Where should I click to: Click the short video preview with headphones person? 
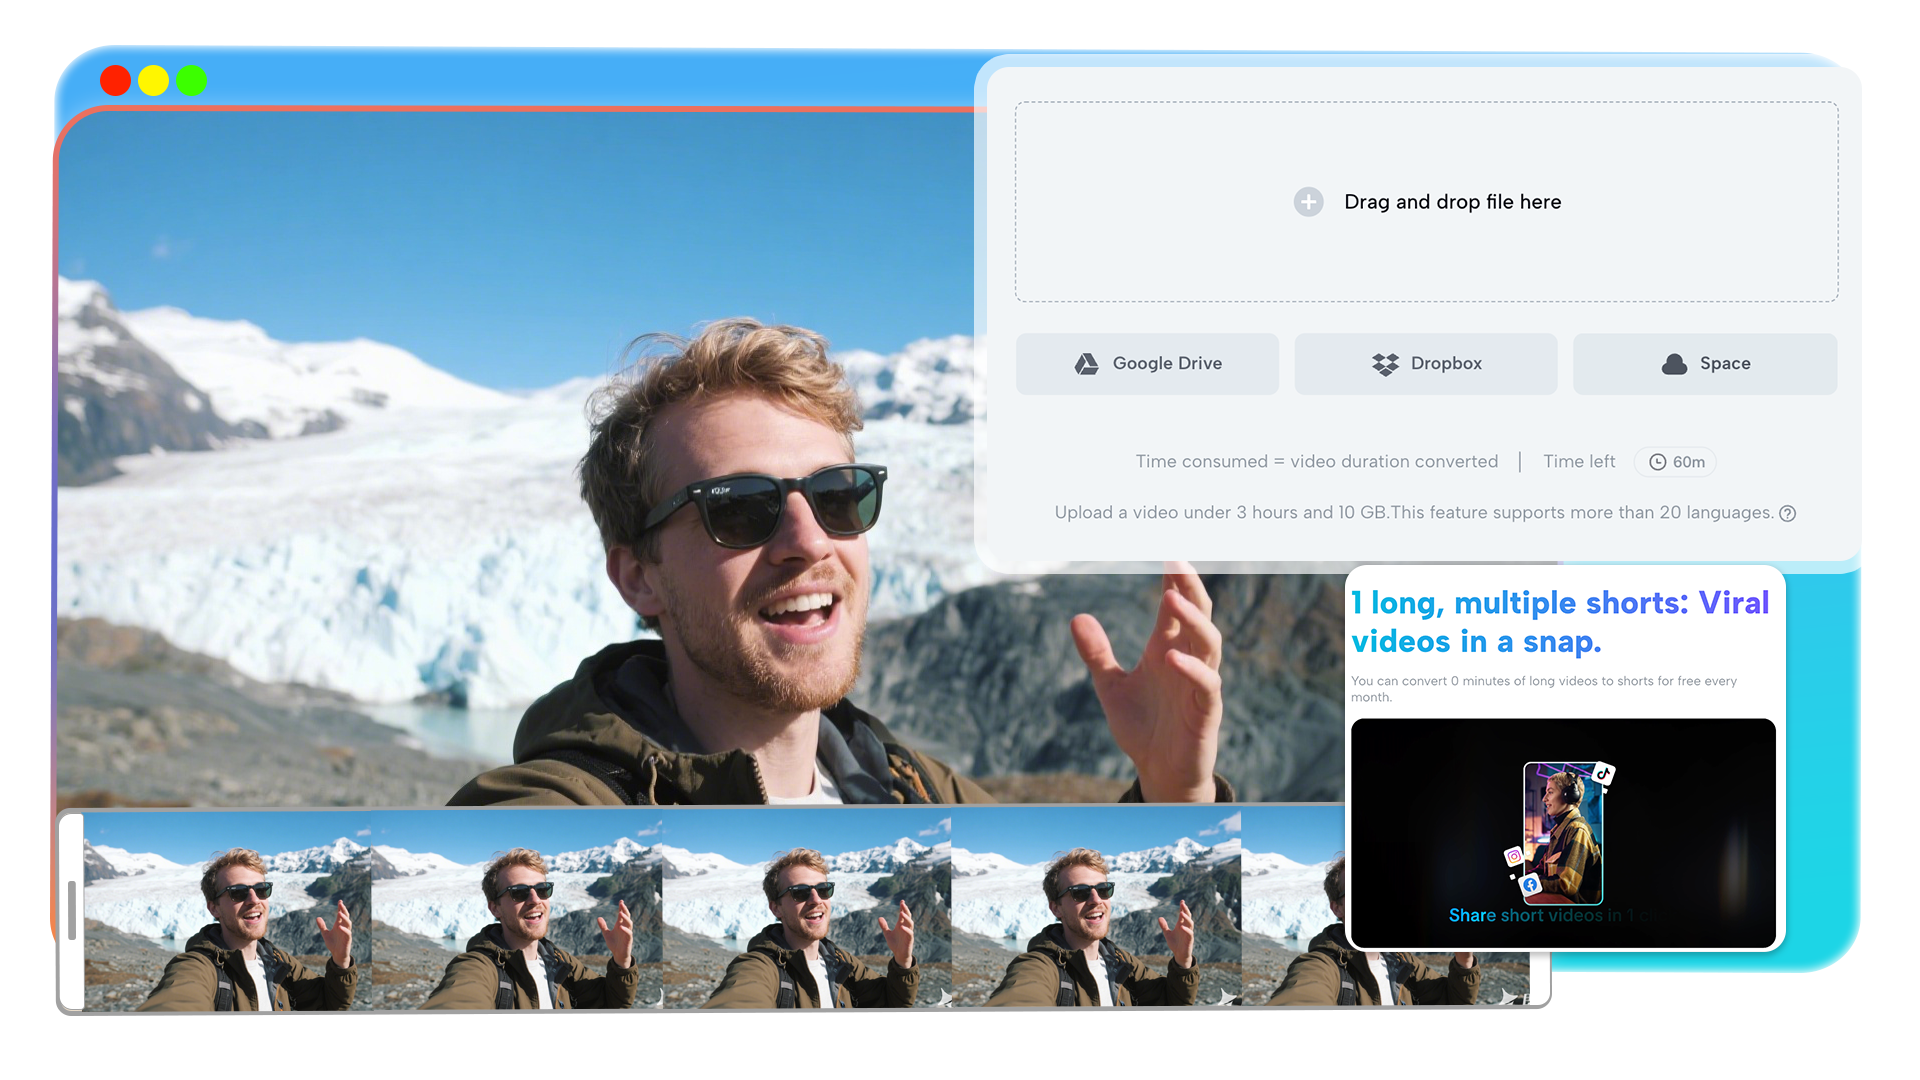coord(1562,830)
